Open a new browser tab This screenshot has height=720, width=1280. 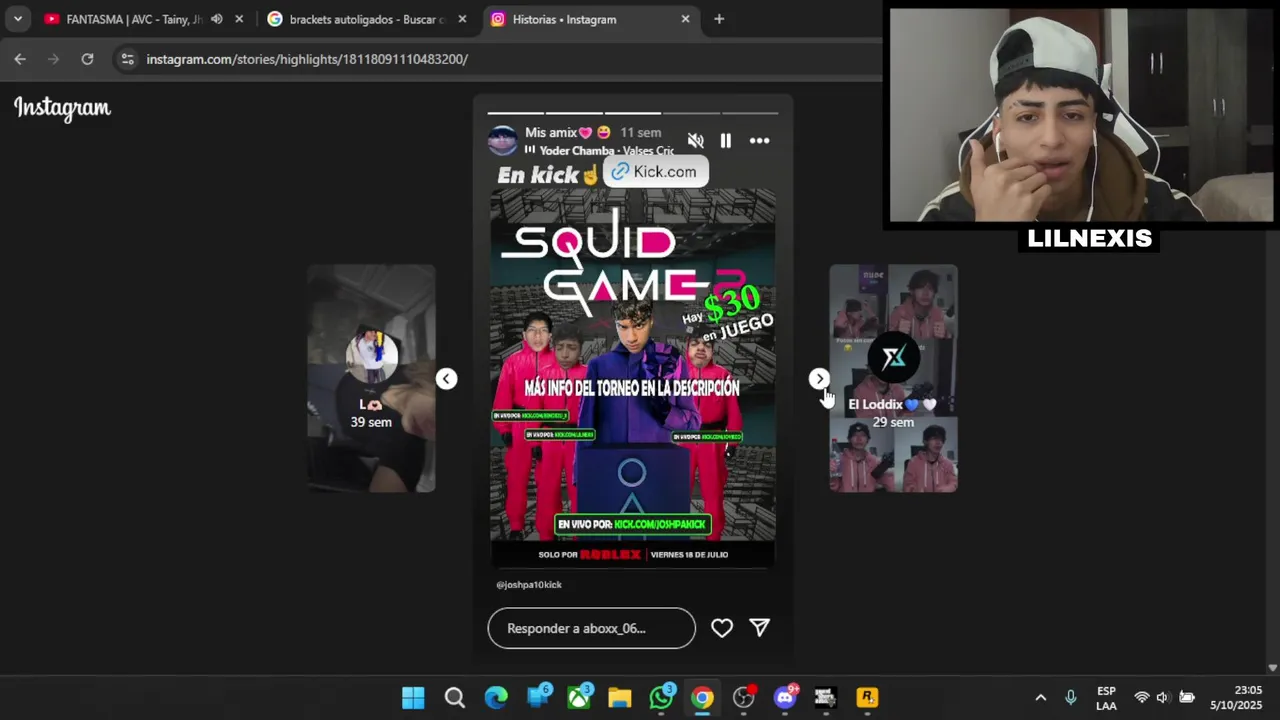pos(719,19)
